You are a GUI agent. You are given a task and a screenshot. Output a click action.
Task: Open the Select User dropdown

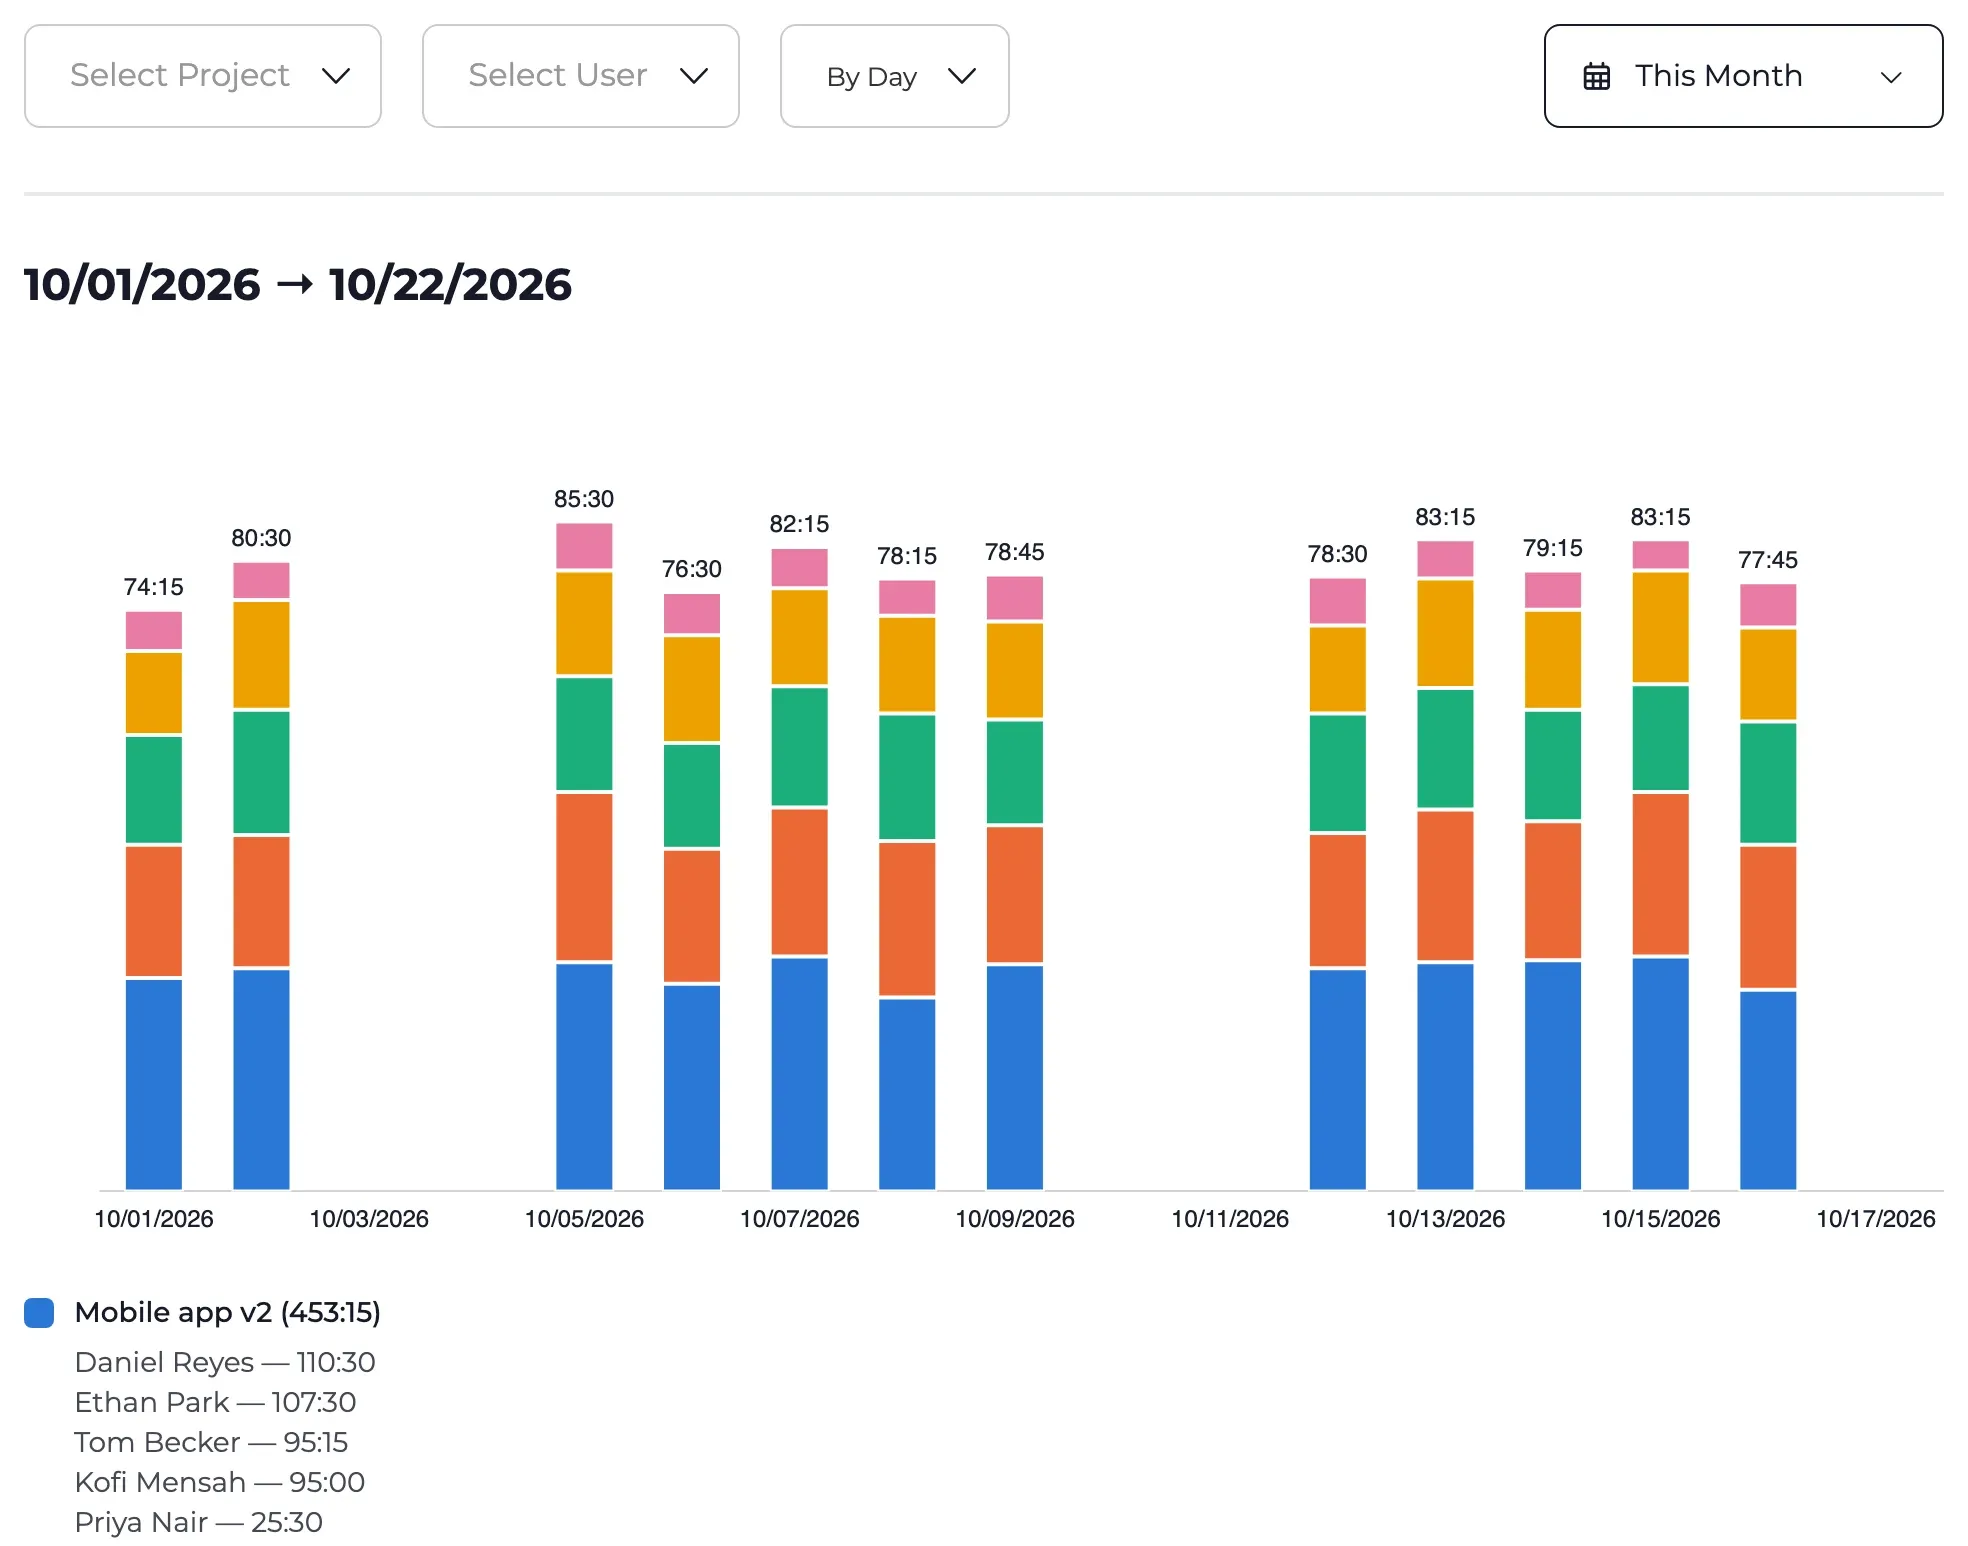point(581,76)
